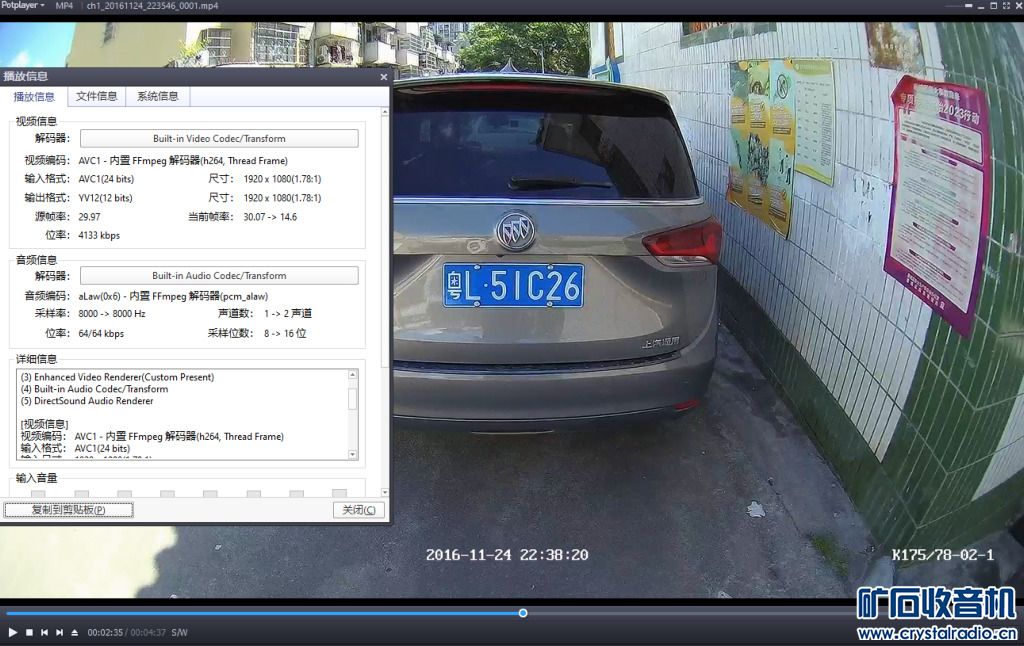Click the 关闭 button in dialog
Viewport: 1024px width, 646px height.
coord(358,510)
